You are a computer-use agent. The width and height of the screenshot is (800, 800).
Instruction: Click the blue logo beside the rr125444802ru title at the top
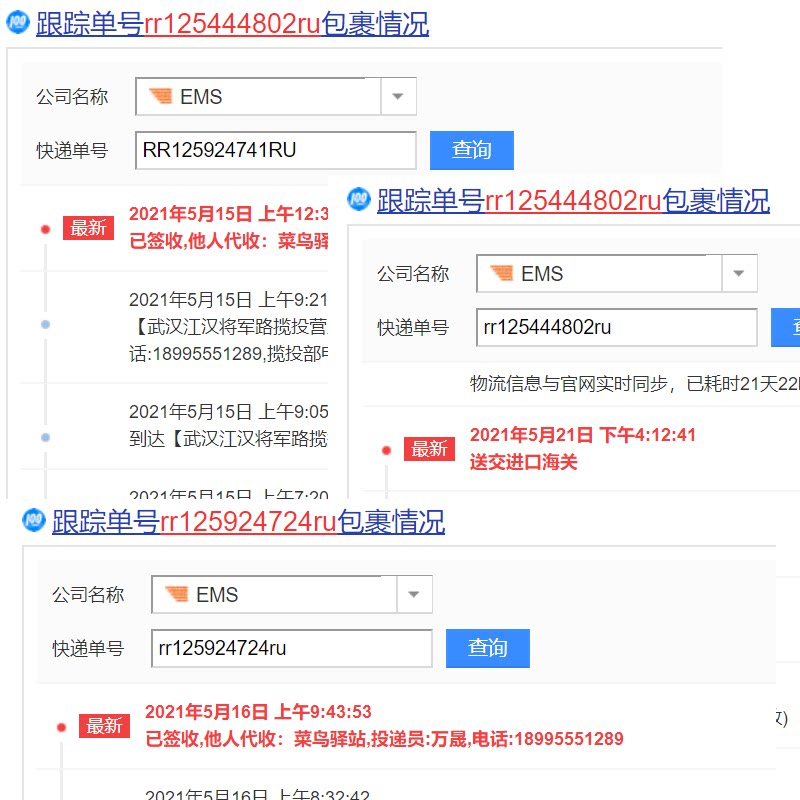(20, 23)
